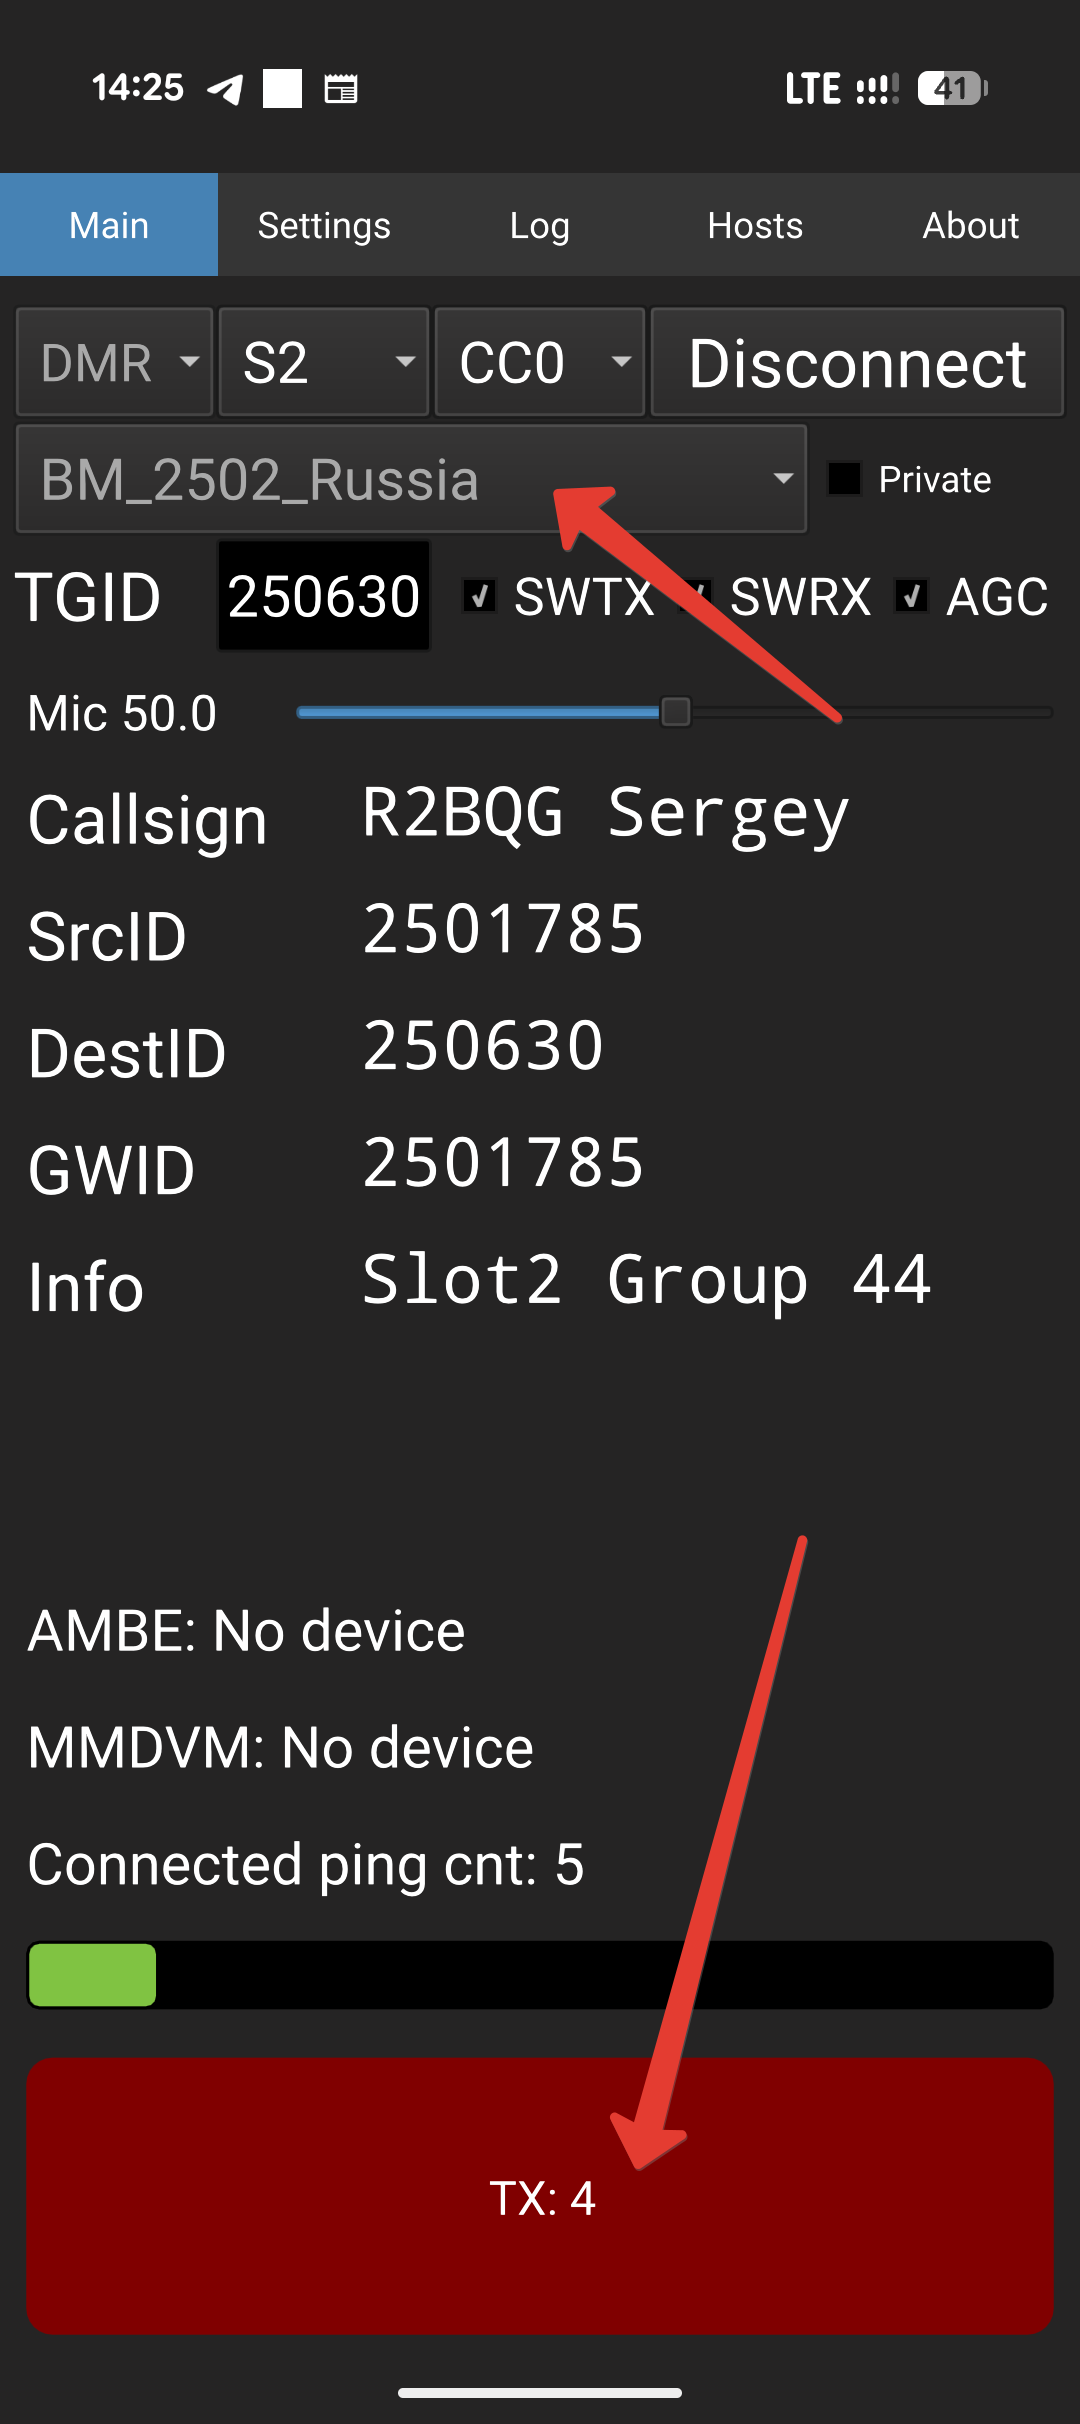Enable the Private checkbox

pos(845,479)
